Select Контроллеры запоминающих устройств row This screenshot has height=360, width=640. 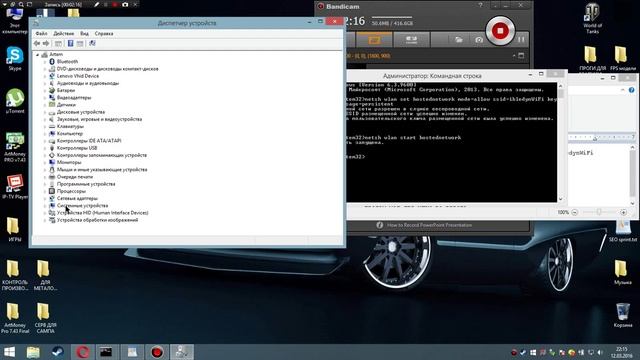click(102, 155)
